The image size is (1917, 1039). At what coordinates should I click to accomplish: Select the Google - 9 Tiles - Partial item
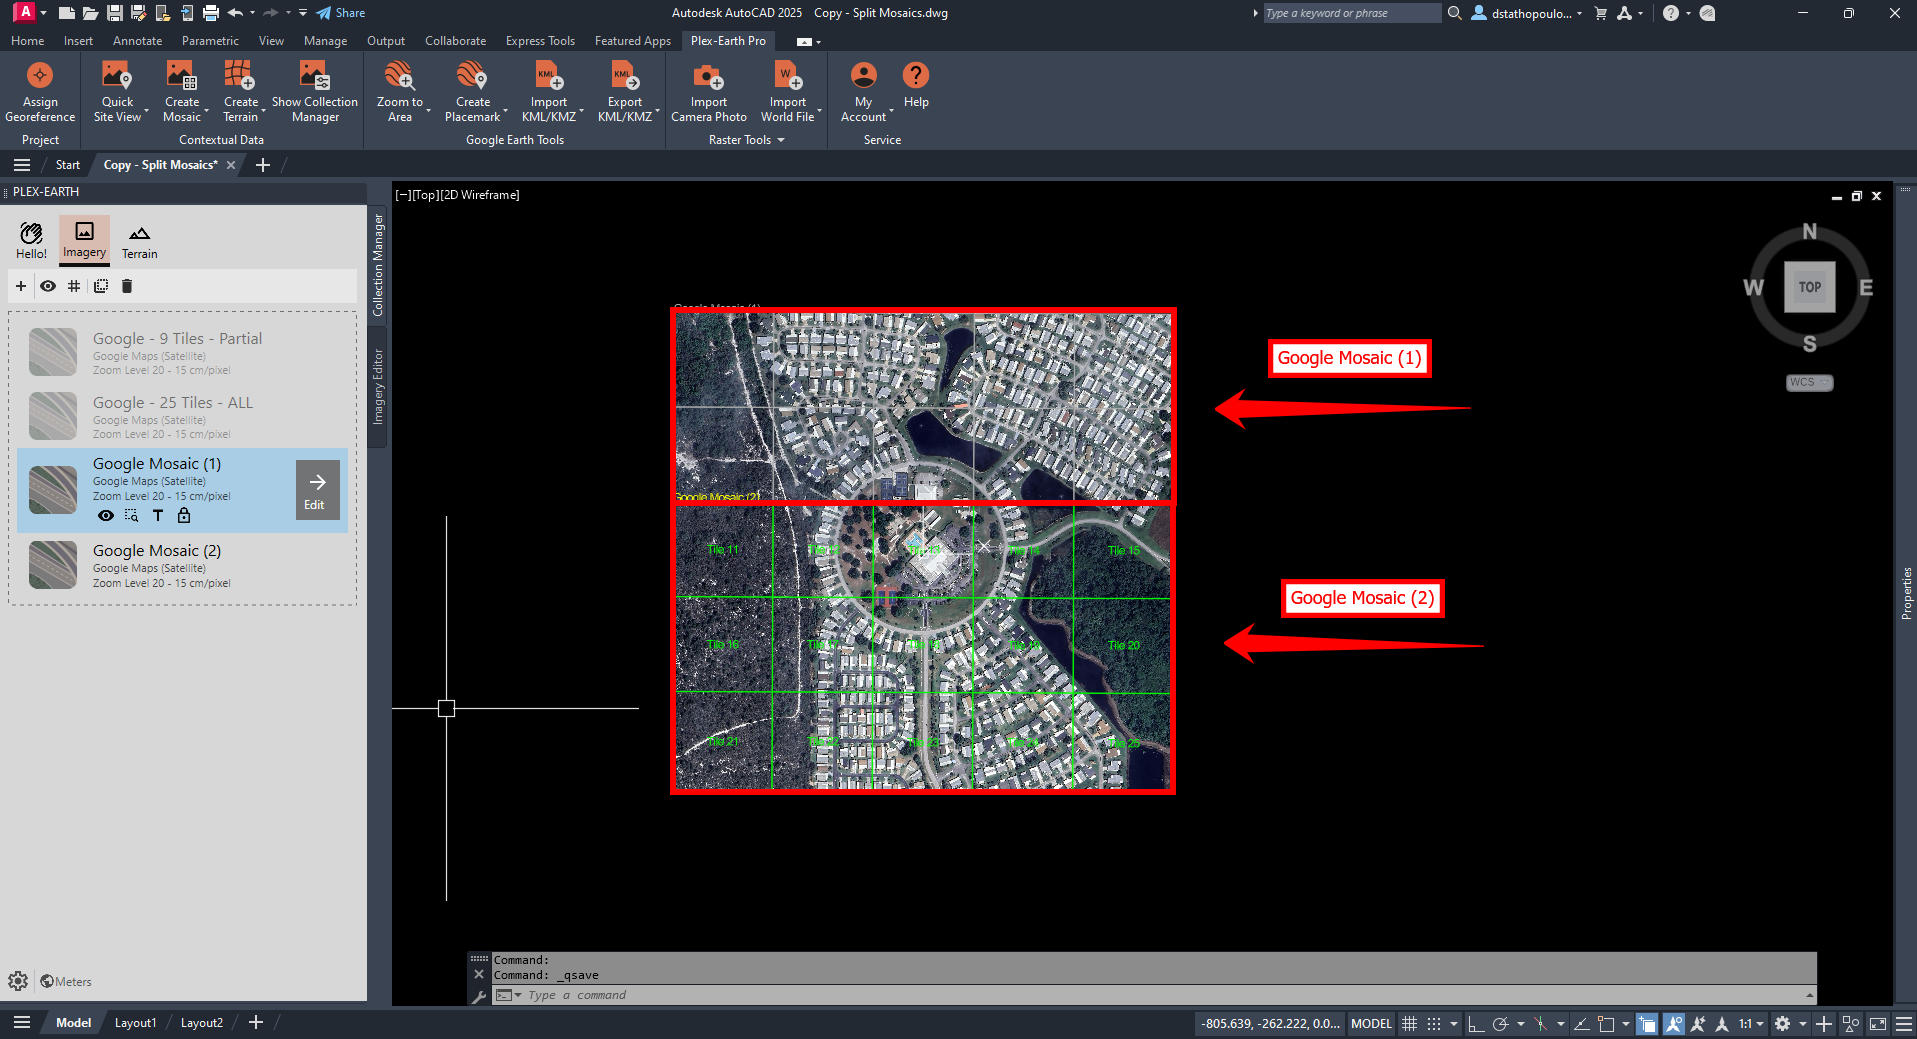[x=183, y=352]
